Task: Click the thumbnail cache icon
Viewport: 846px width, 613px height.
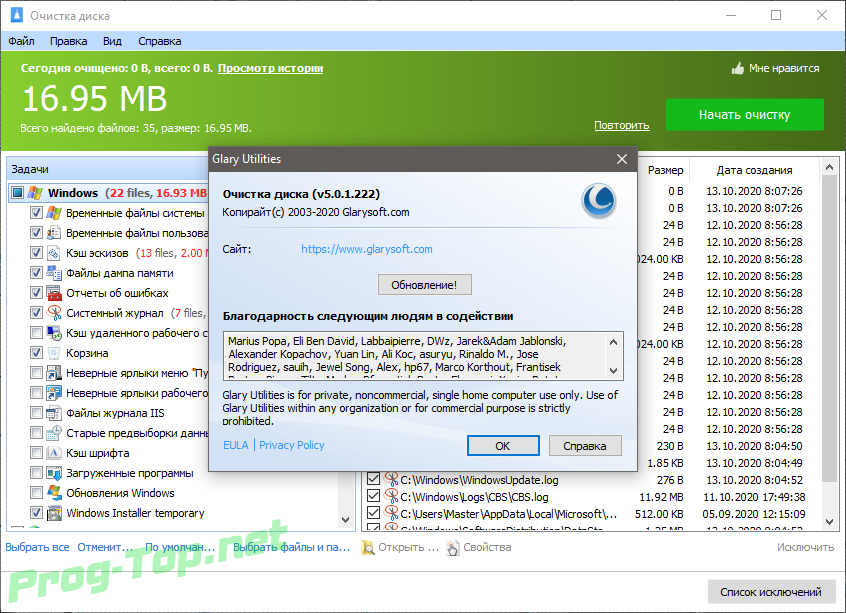Action: [x=54, y=253]
